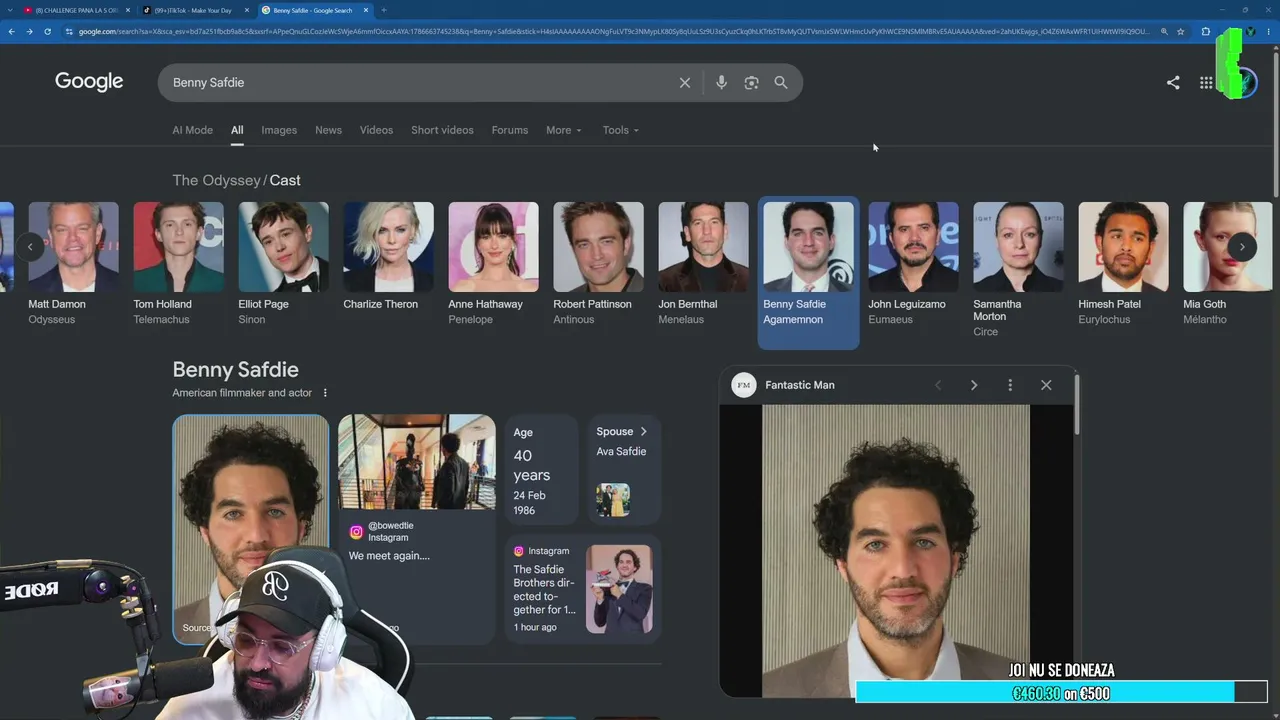Select Anne Hathaway cast card
Viewport: 1280px width, 720px height.
493,264
